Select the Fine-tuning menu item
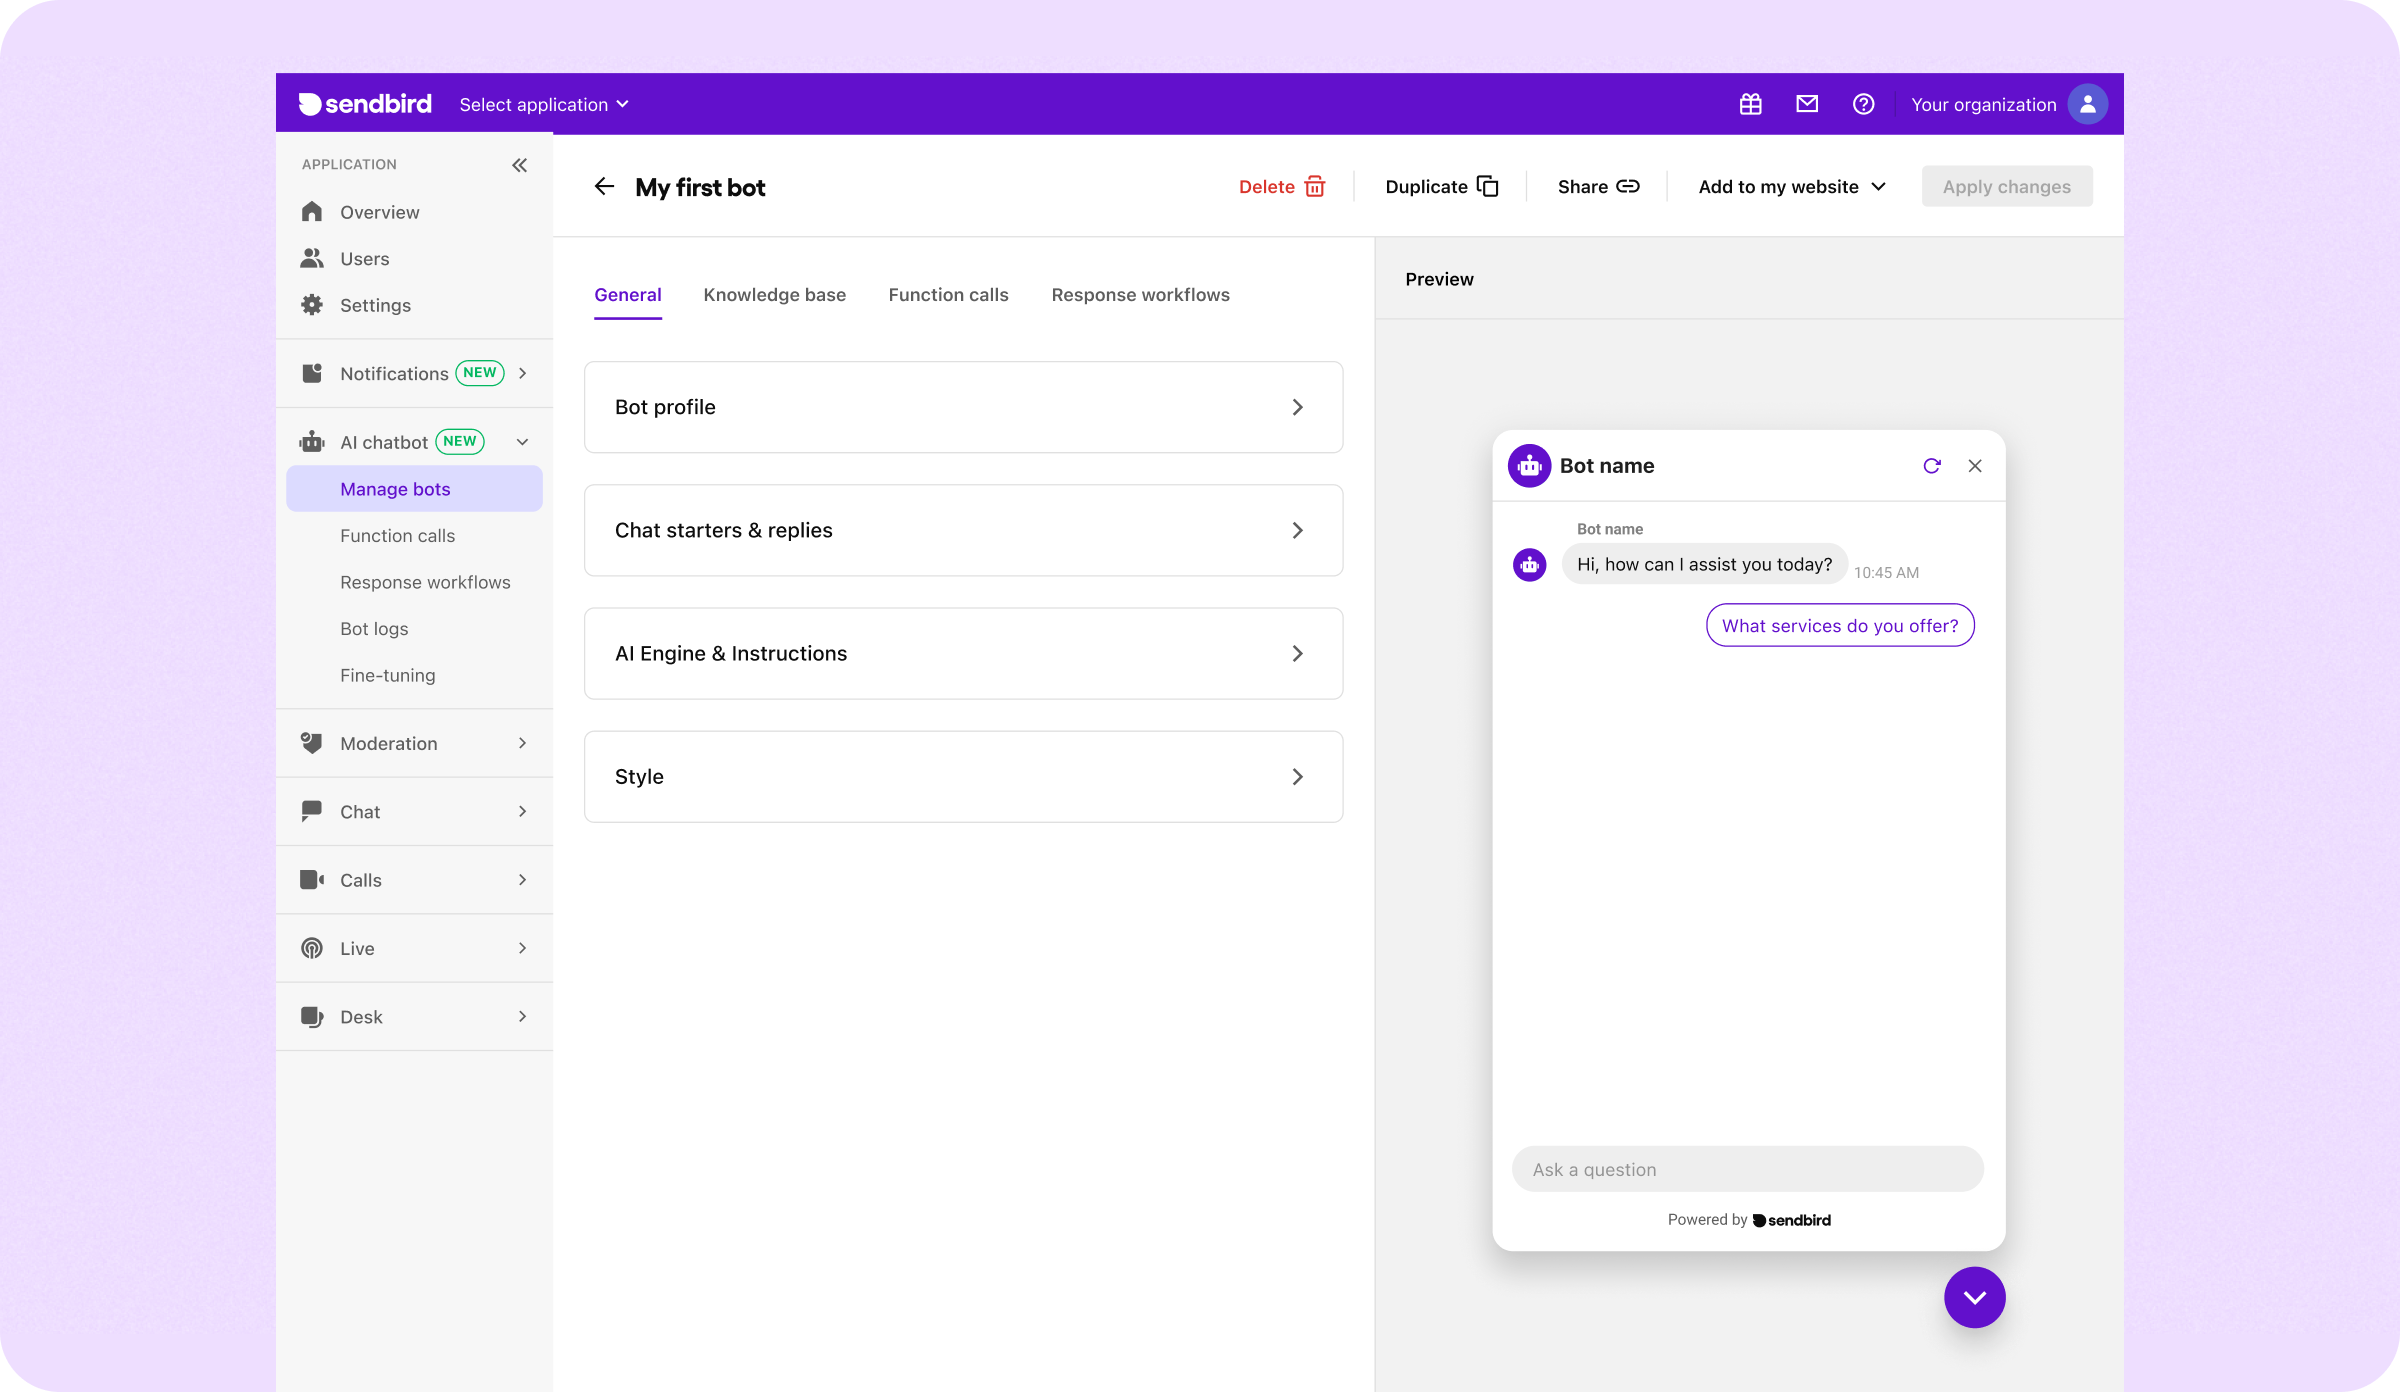Viewport: 2400px width, 1392px height. click(x=388, y=674)
